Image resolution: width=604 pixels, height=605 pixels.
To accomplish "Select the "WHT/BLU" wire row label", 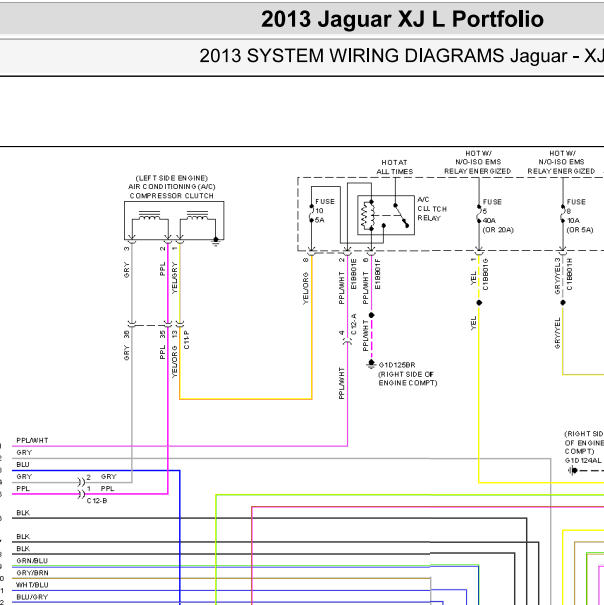I will [32, 585].
